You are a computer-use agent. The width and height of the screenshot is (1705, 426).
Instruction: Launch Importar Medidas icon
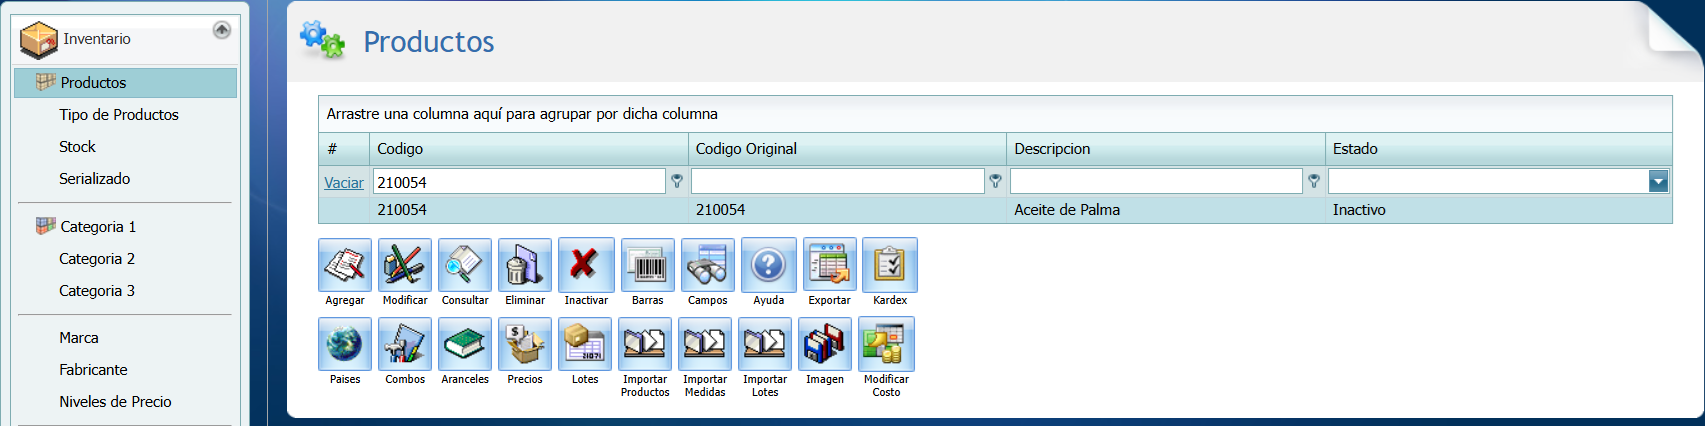(705, 344)
